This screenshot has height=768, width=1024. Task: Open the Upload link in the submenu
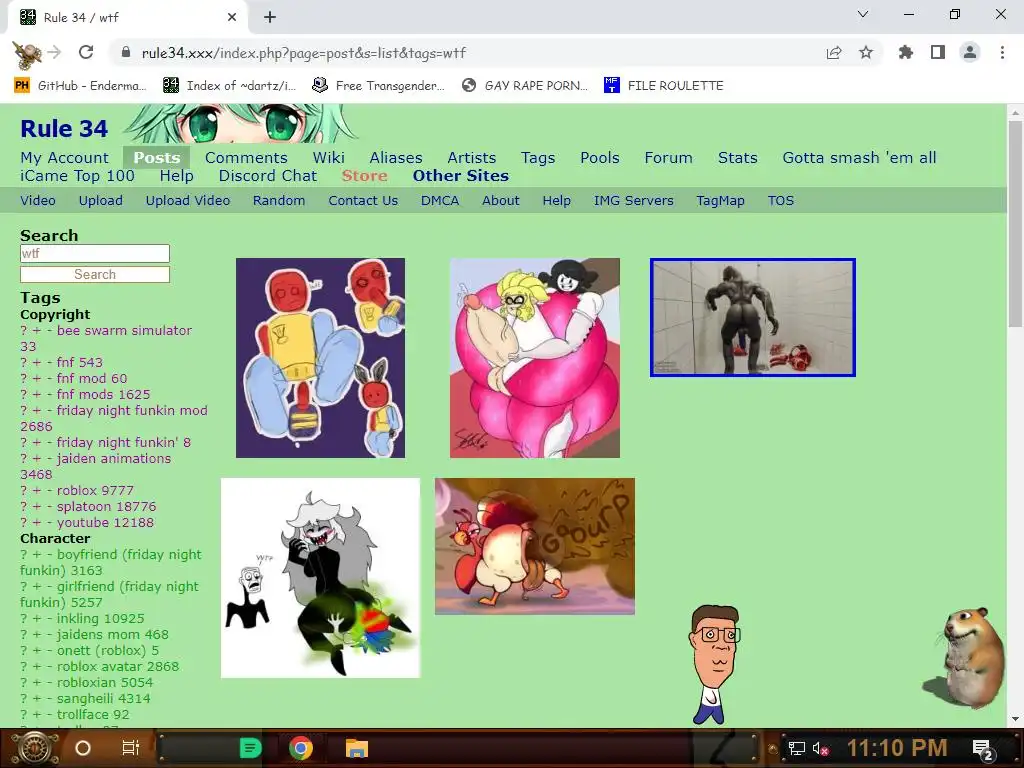(x=101, y=200)
